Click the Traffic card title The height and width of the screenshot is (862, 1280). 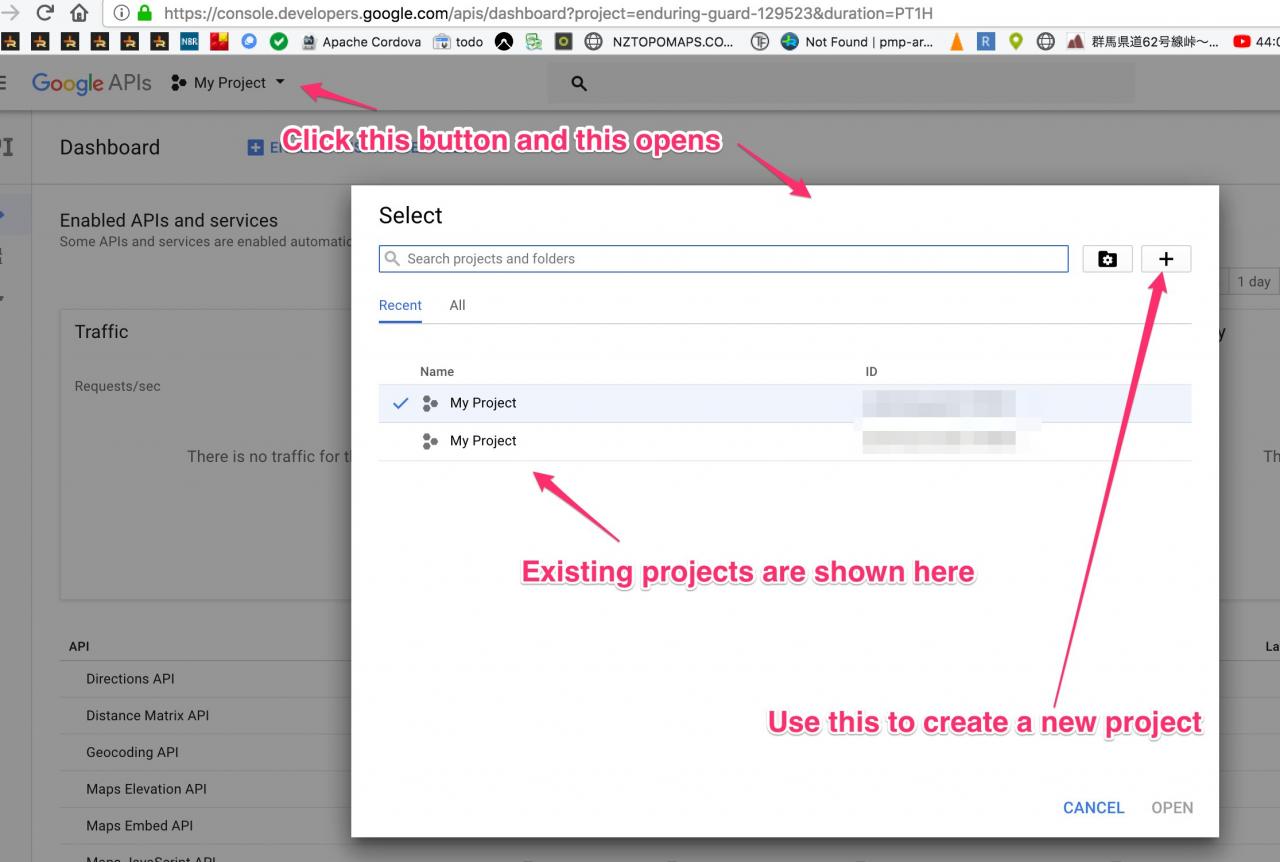point(102,331)
